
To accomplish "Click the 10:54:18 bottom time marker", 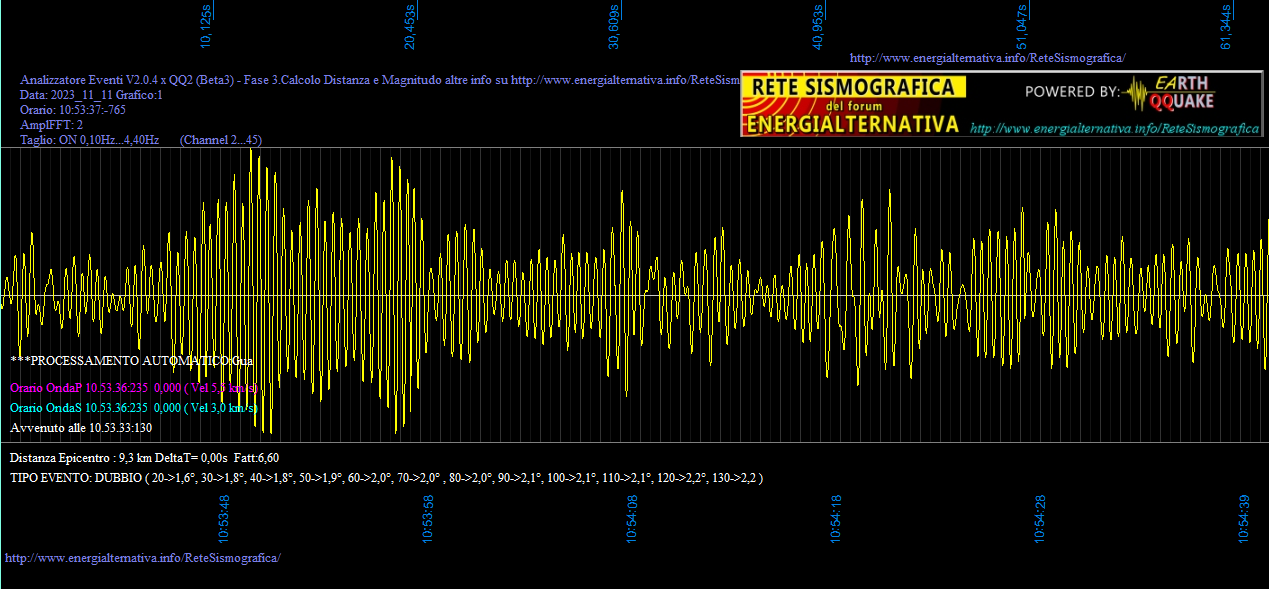I will pos(836,518).
